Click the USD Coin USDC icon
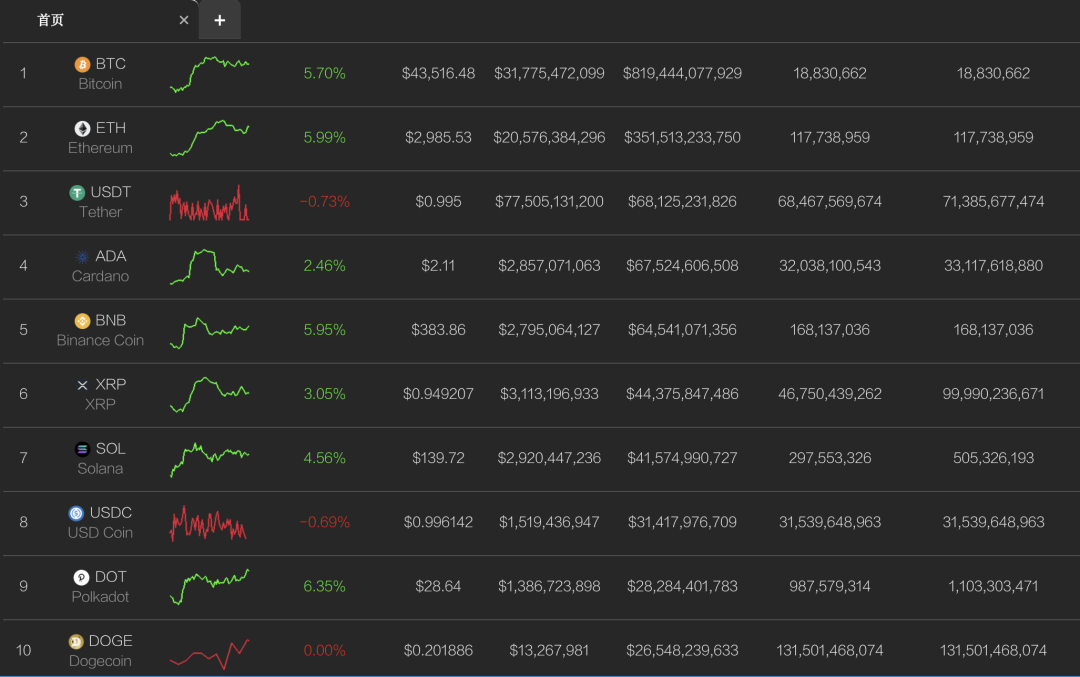The image size is (1080, 677). pos(76,513)
